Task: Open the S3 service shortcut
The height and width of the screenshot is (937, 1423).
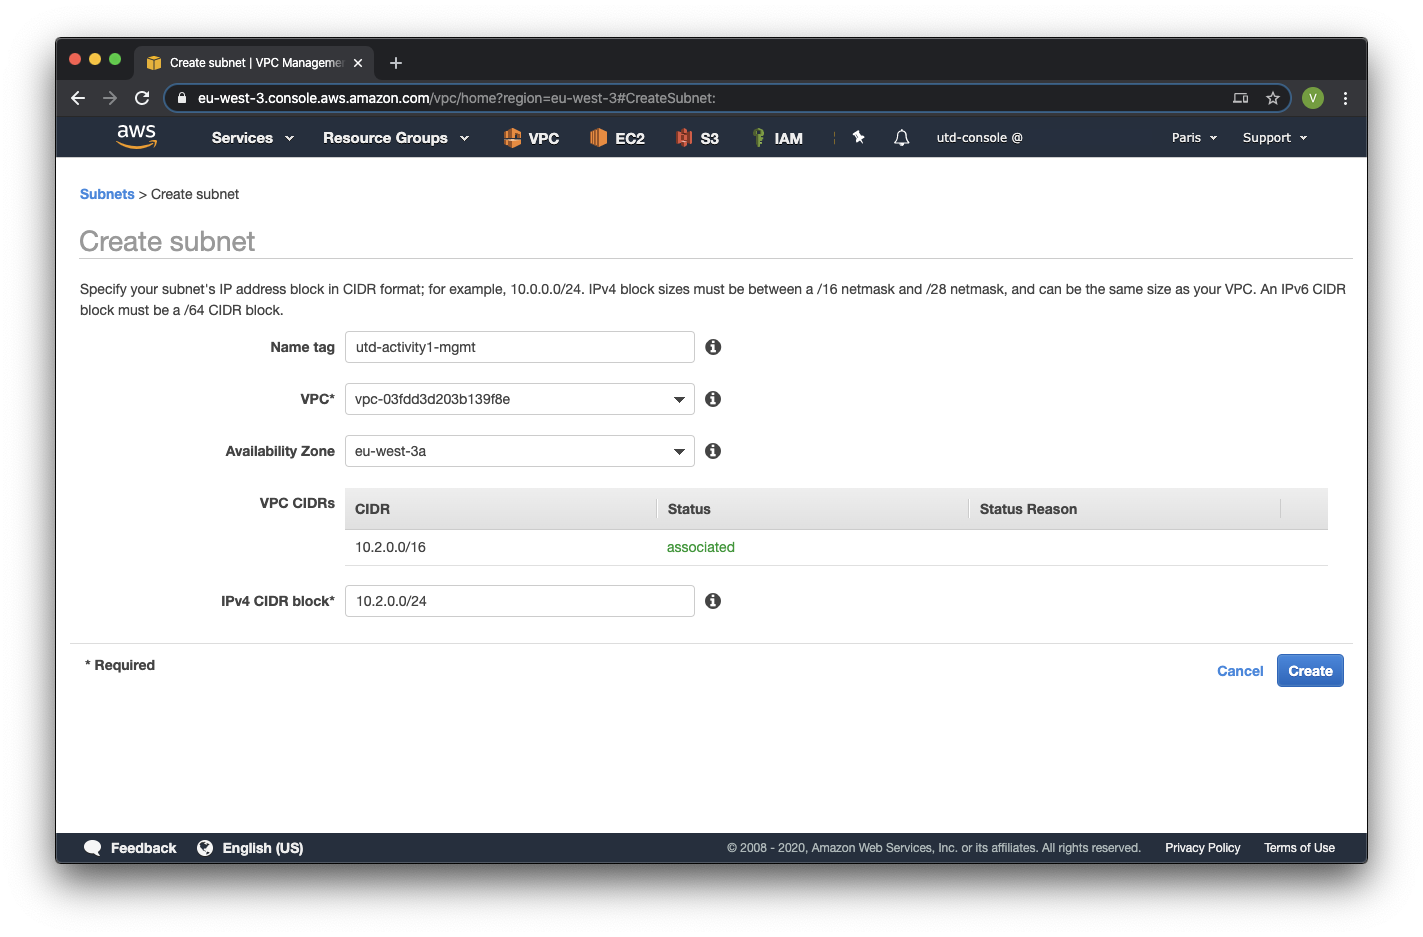Action: point(697,138)
